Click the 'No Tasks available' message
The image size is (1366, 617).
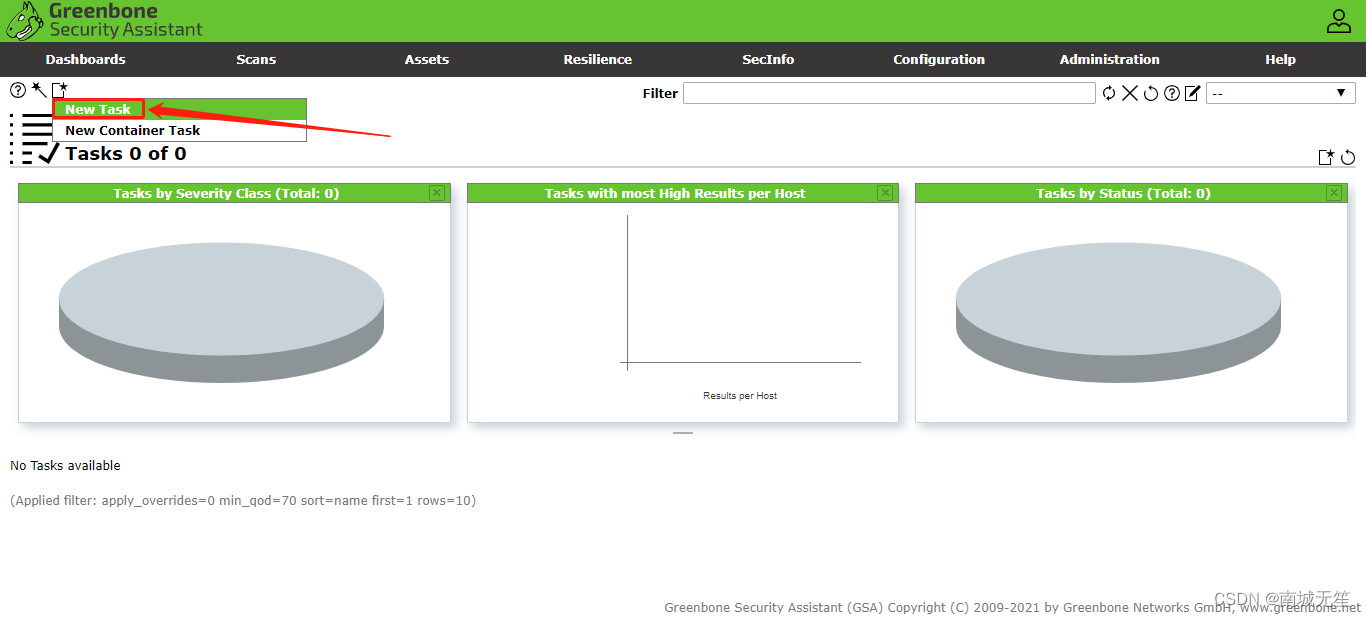point(65,465)
